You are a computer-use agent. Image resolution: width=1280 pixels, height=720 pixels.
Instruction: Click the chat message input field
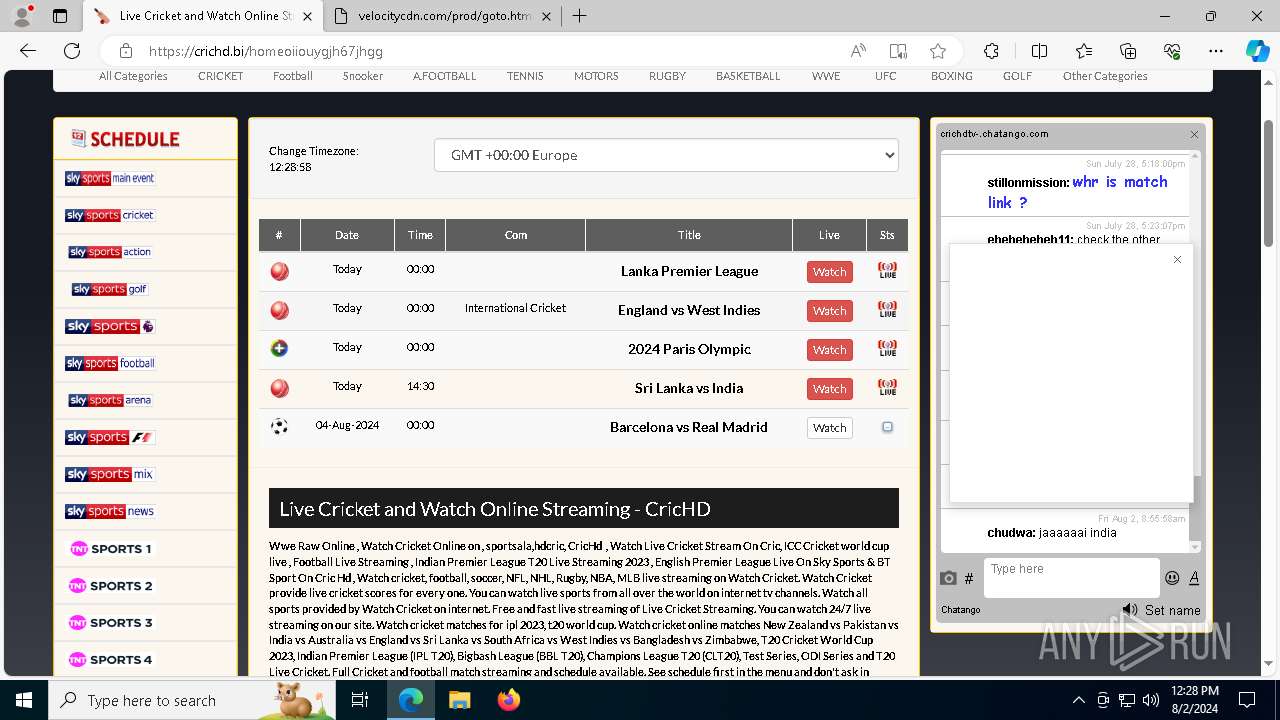coord(1071,577)
